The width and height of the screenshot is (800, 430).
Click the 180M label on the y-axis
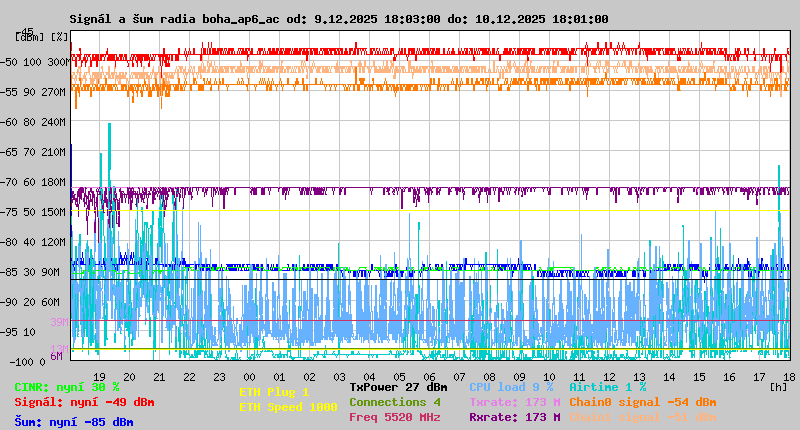(x=55, y=182)
